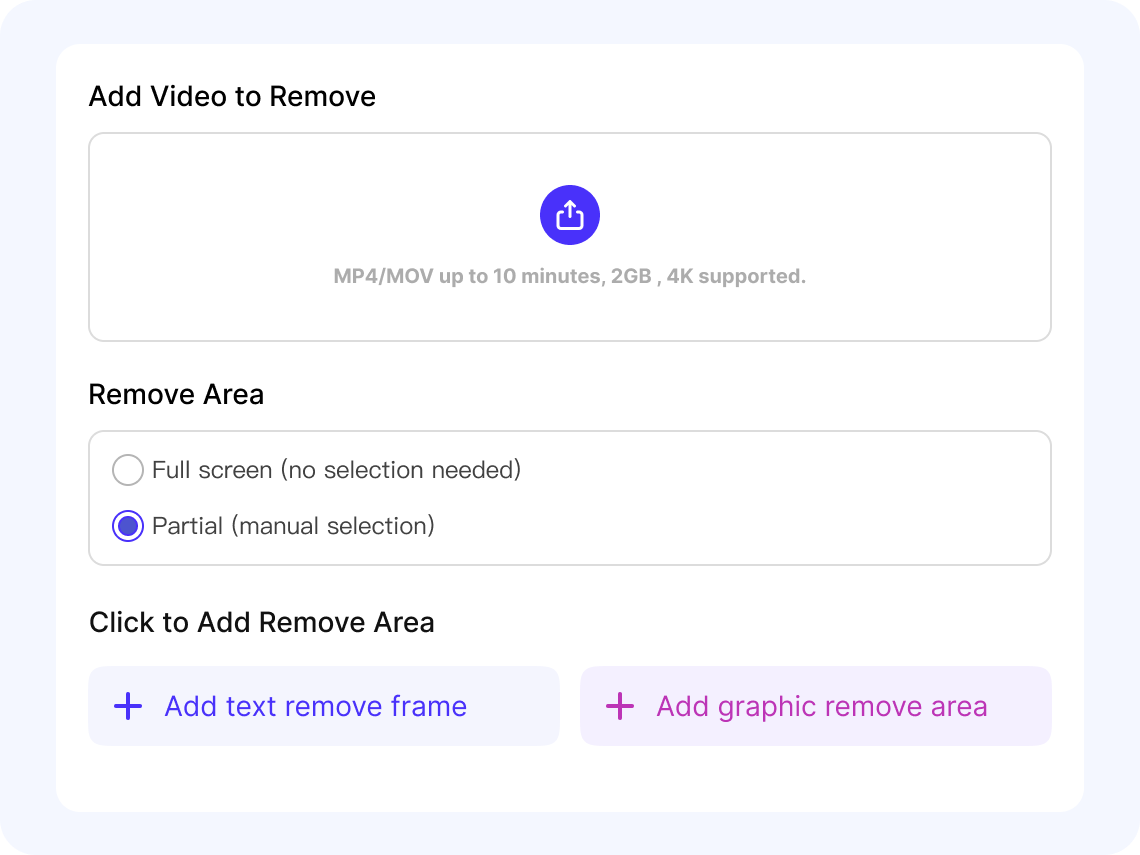Screen dimensions: 1140x855
Task: Click the Add Video to Remove heading
Action: click(231, 96)
